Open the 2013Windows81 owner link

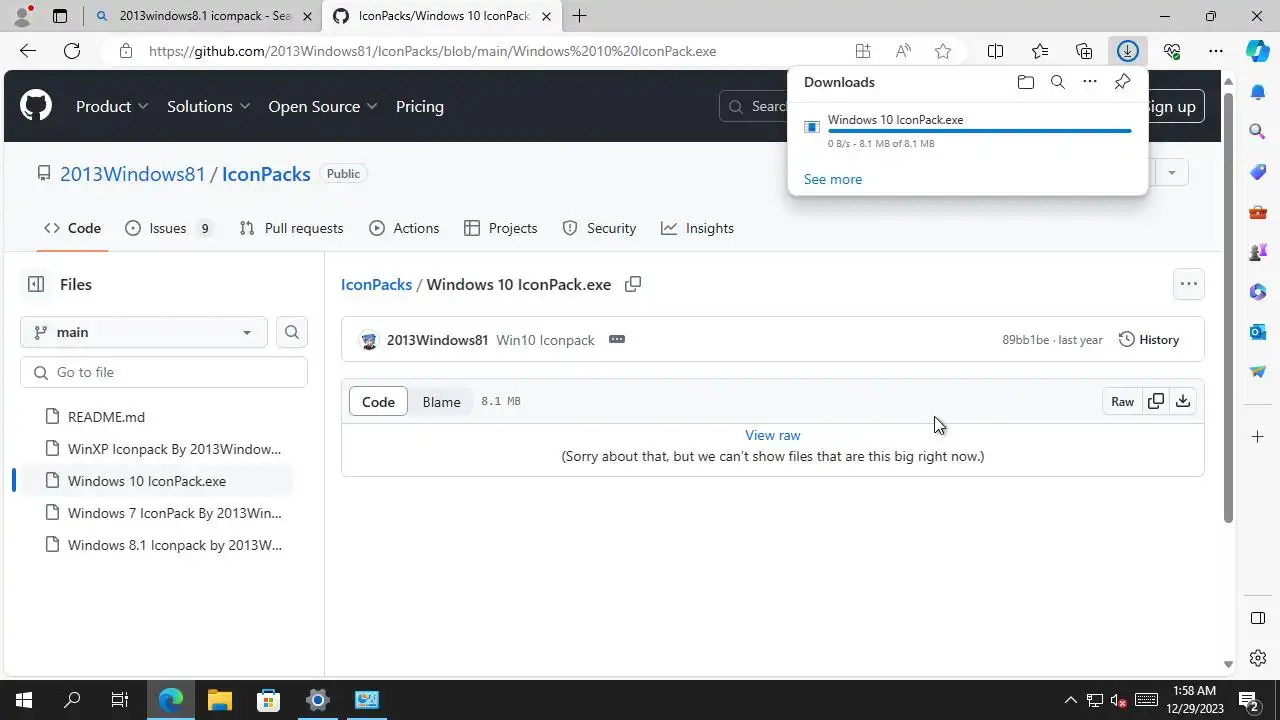[132, 174]
